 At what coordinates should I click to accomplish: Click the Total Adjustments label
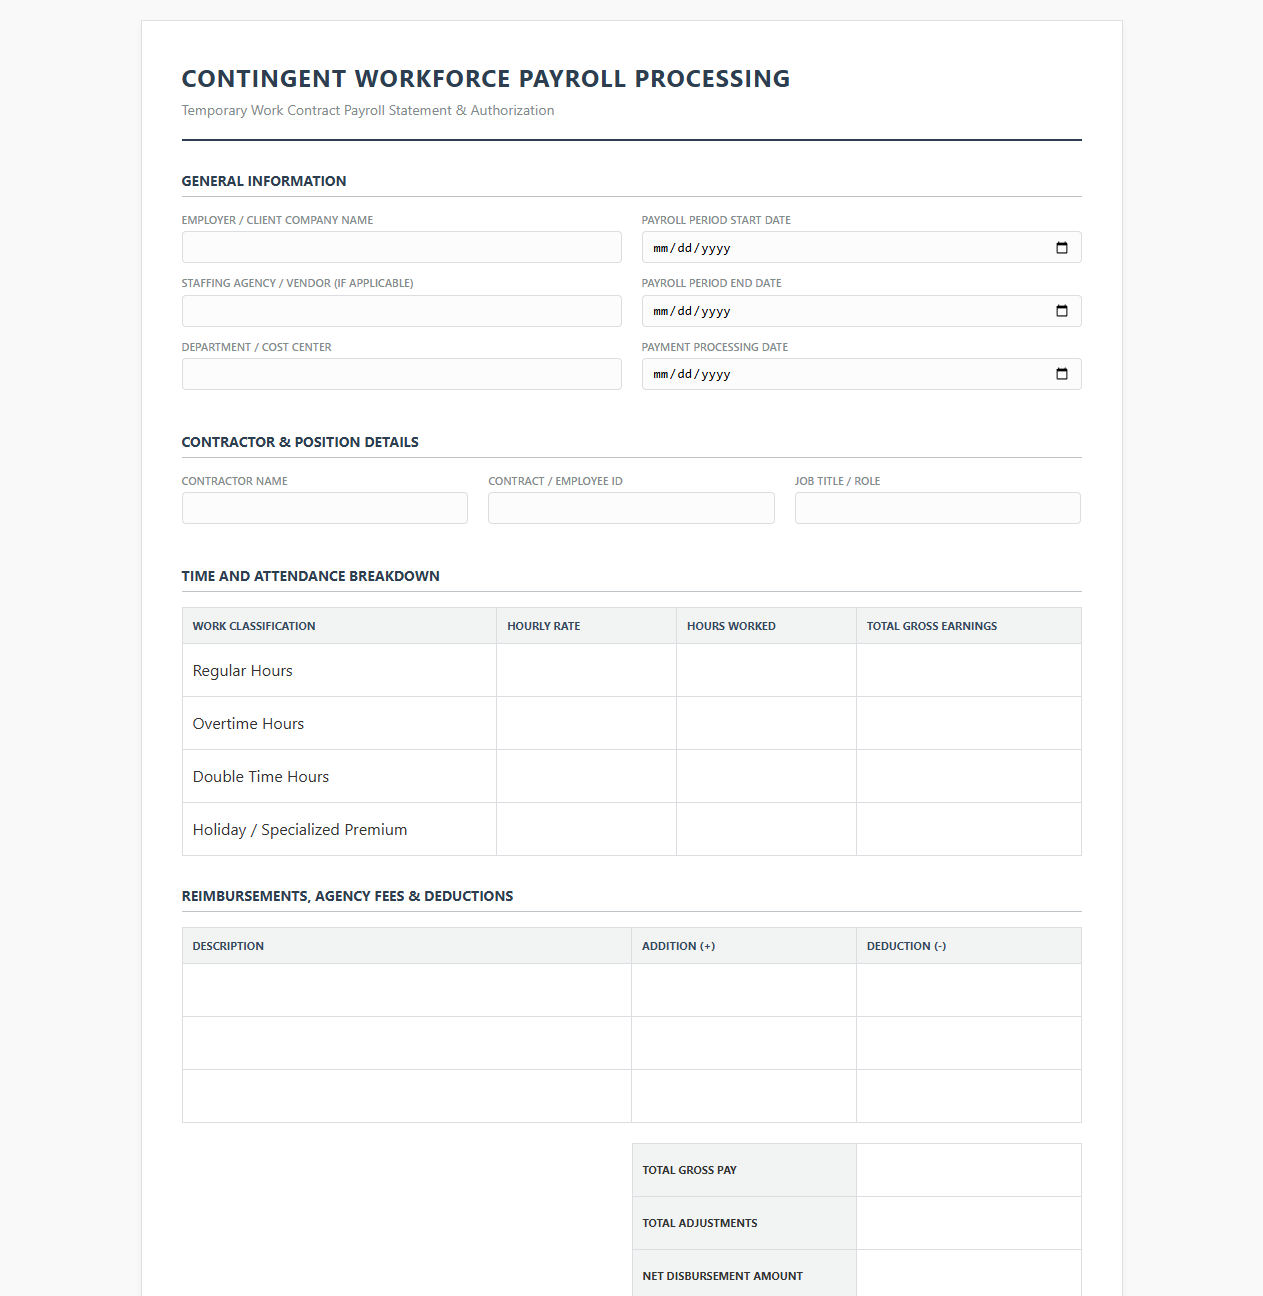click(700, 1223)
